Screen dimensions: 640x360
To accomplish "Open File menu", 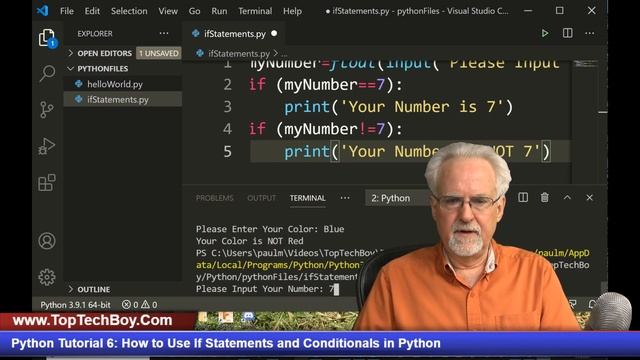I will point(67,11).
